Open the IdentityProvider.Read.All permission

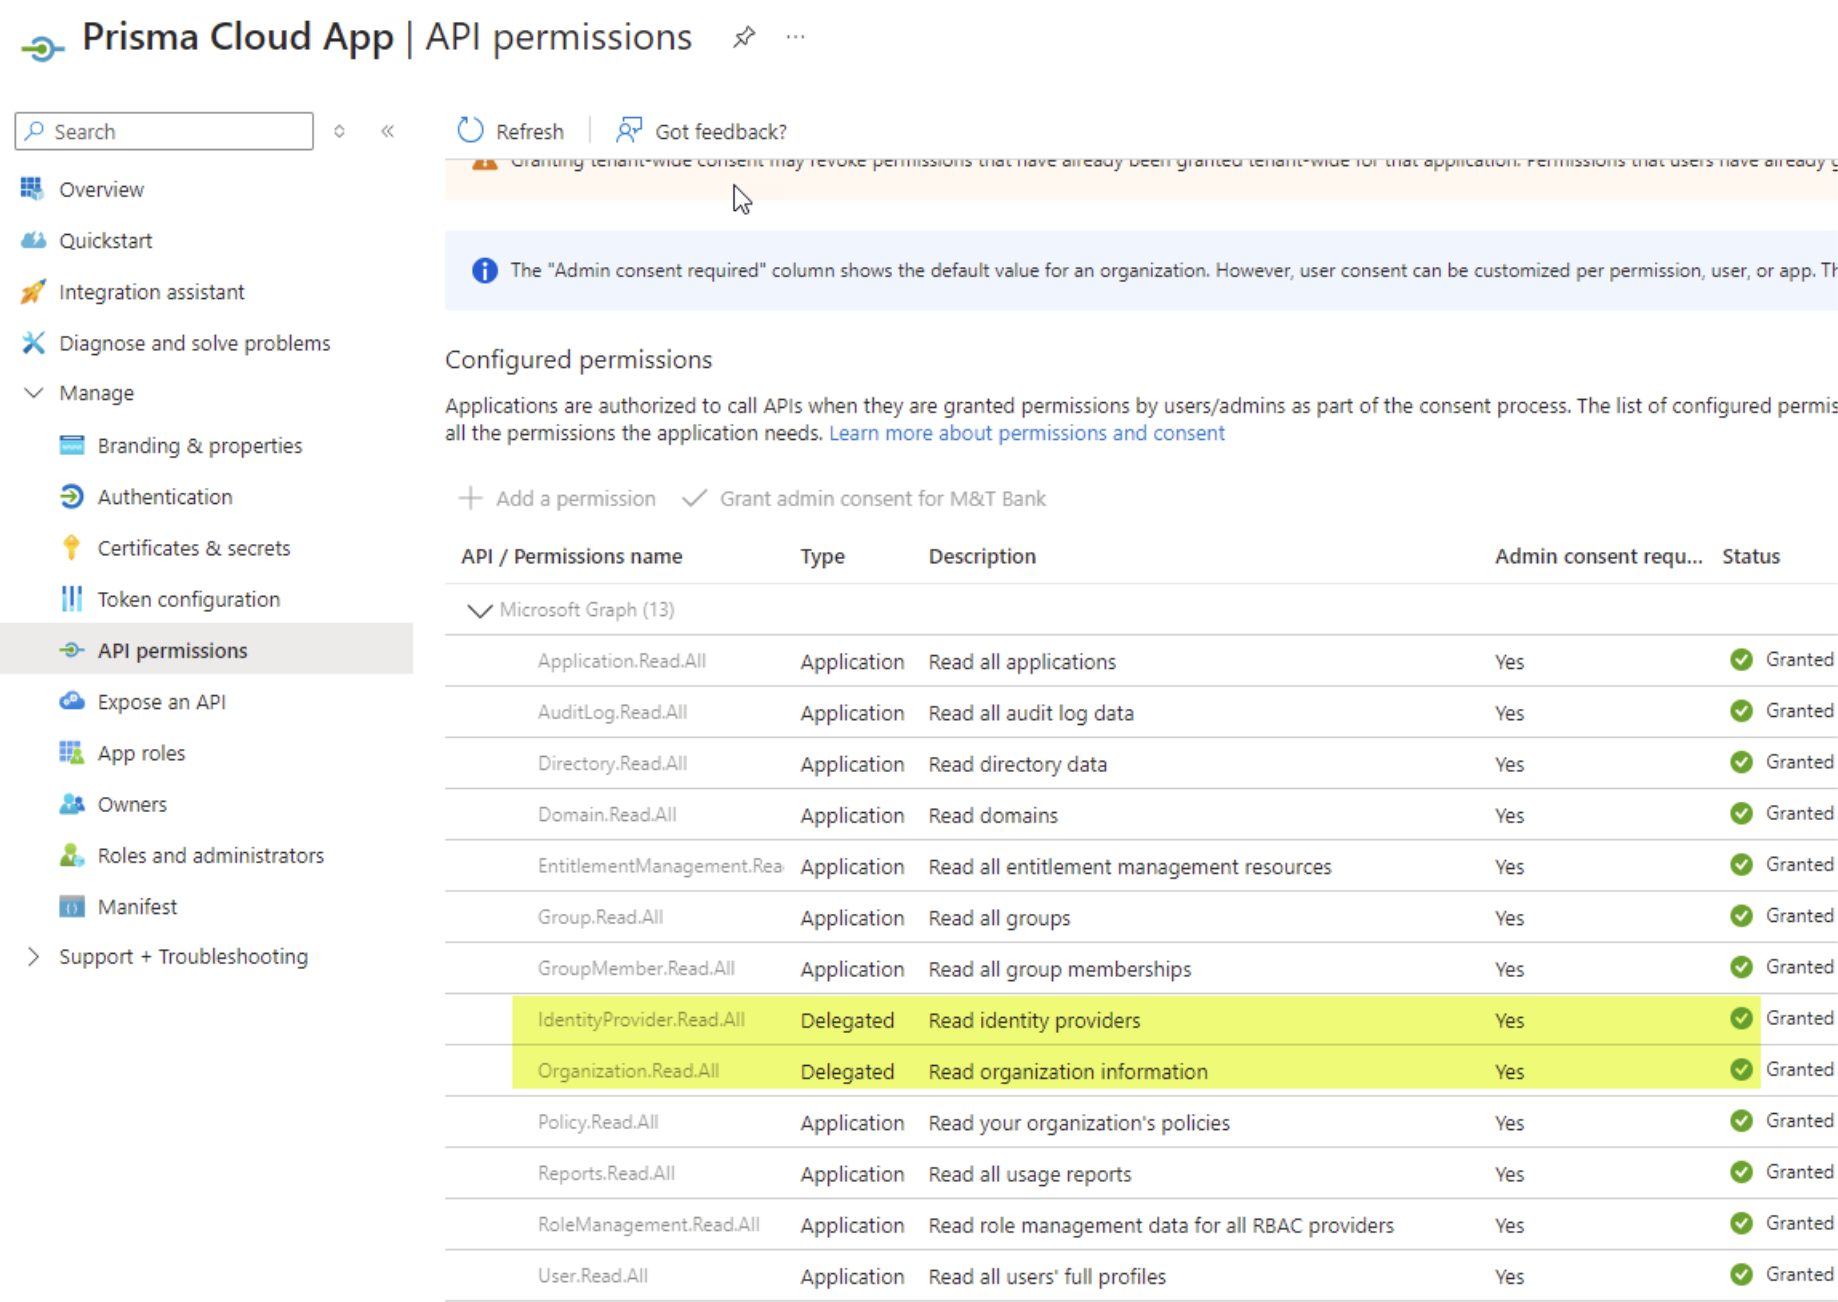pyautogui.click(x=641, y=1020)
